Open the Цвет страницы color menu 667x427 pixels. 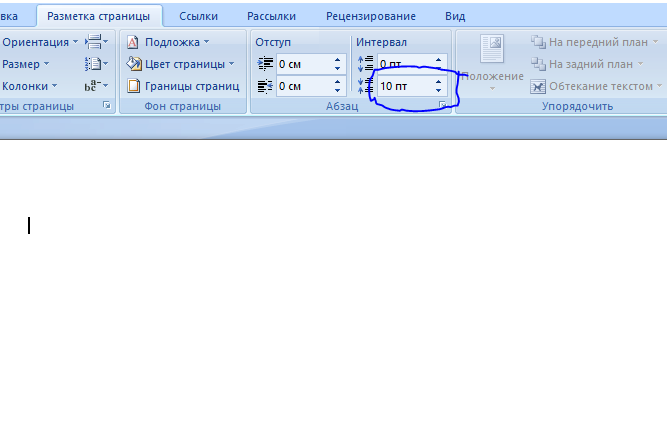(x=181, y=64)
